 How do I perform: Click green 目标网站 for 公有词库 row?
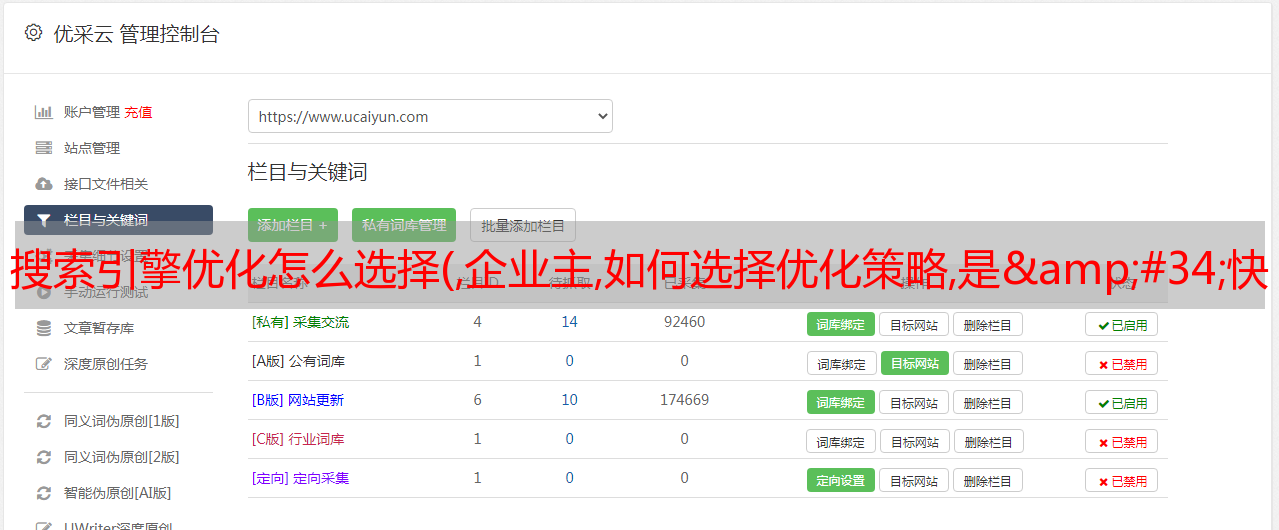tap(915, 363)
